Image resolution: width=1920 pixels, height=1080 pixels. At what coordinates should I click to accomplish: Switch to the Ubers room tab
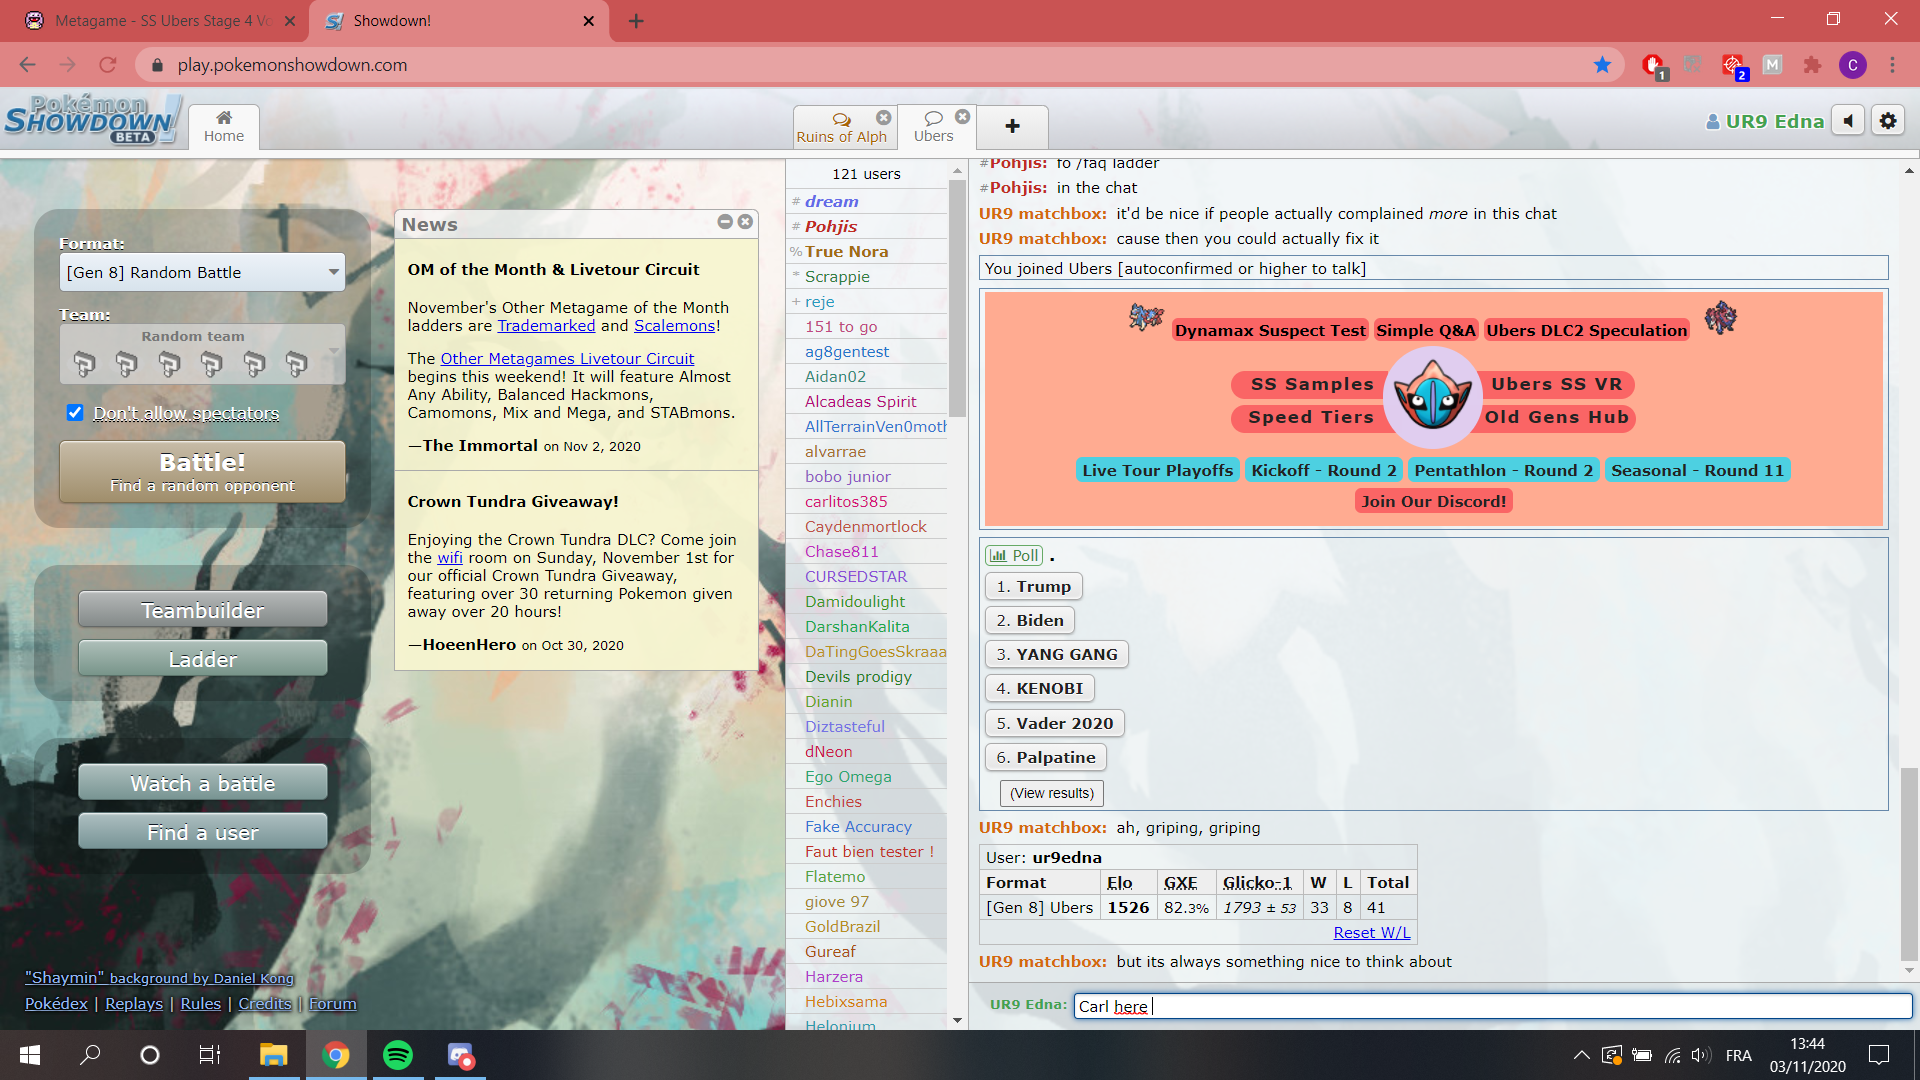click(934, 128)
